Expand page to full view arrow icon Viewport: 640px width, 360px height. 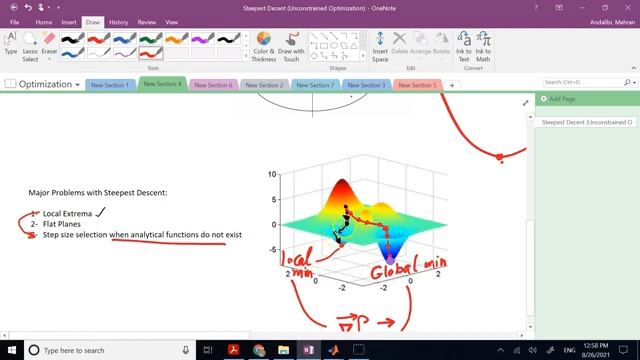tap(526, 103)
